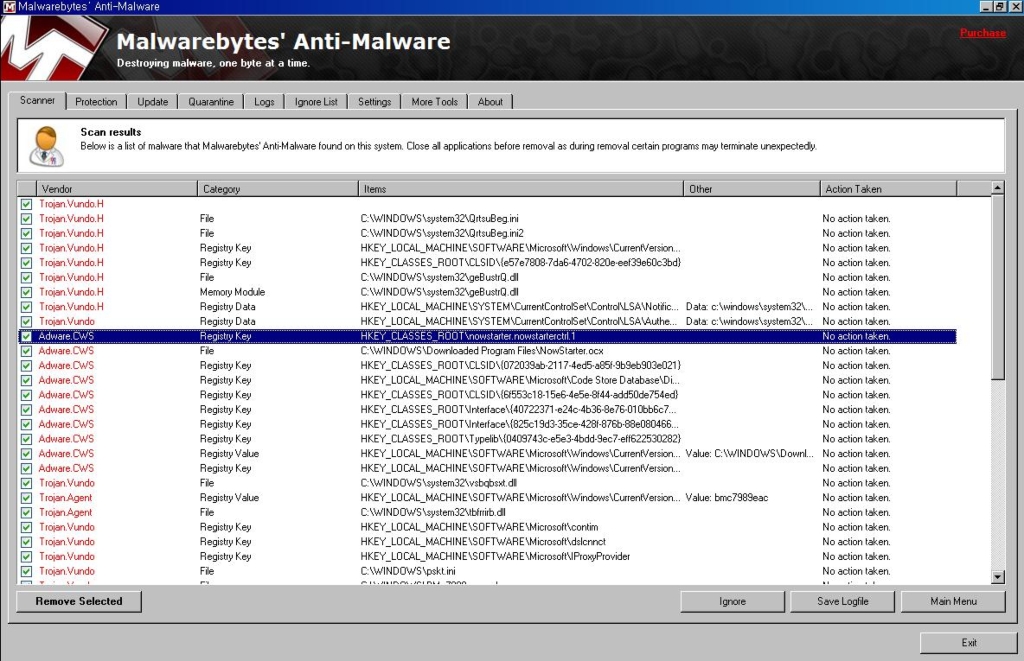The width and height of the screenshot is (1024, 661).
Task: Uncheck the tbfrrirb.dll Trojan.Agent row checkbox
Action: [x=26, y=513]
